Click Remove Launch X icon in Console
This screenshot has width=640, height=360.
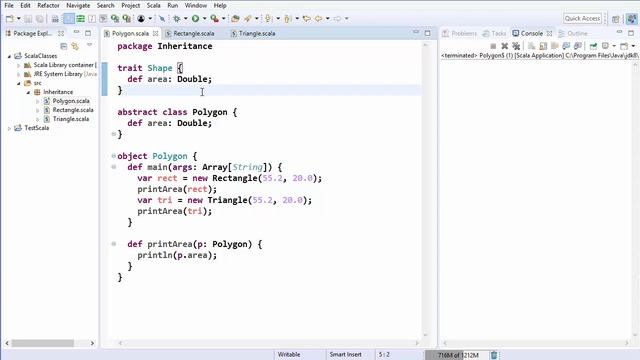504,46
